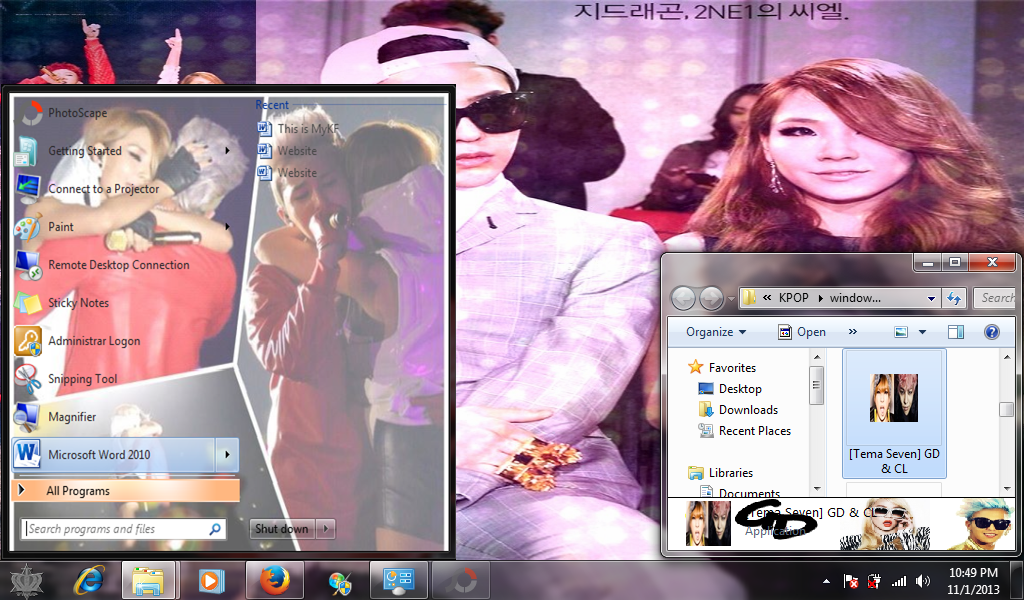Image resolution: width=1024 pixels, height=600 pixels.
Task: Click Open in Explorer toolbar
Action: [x=802, y=332]
